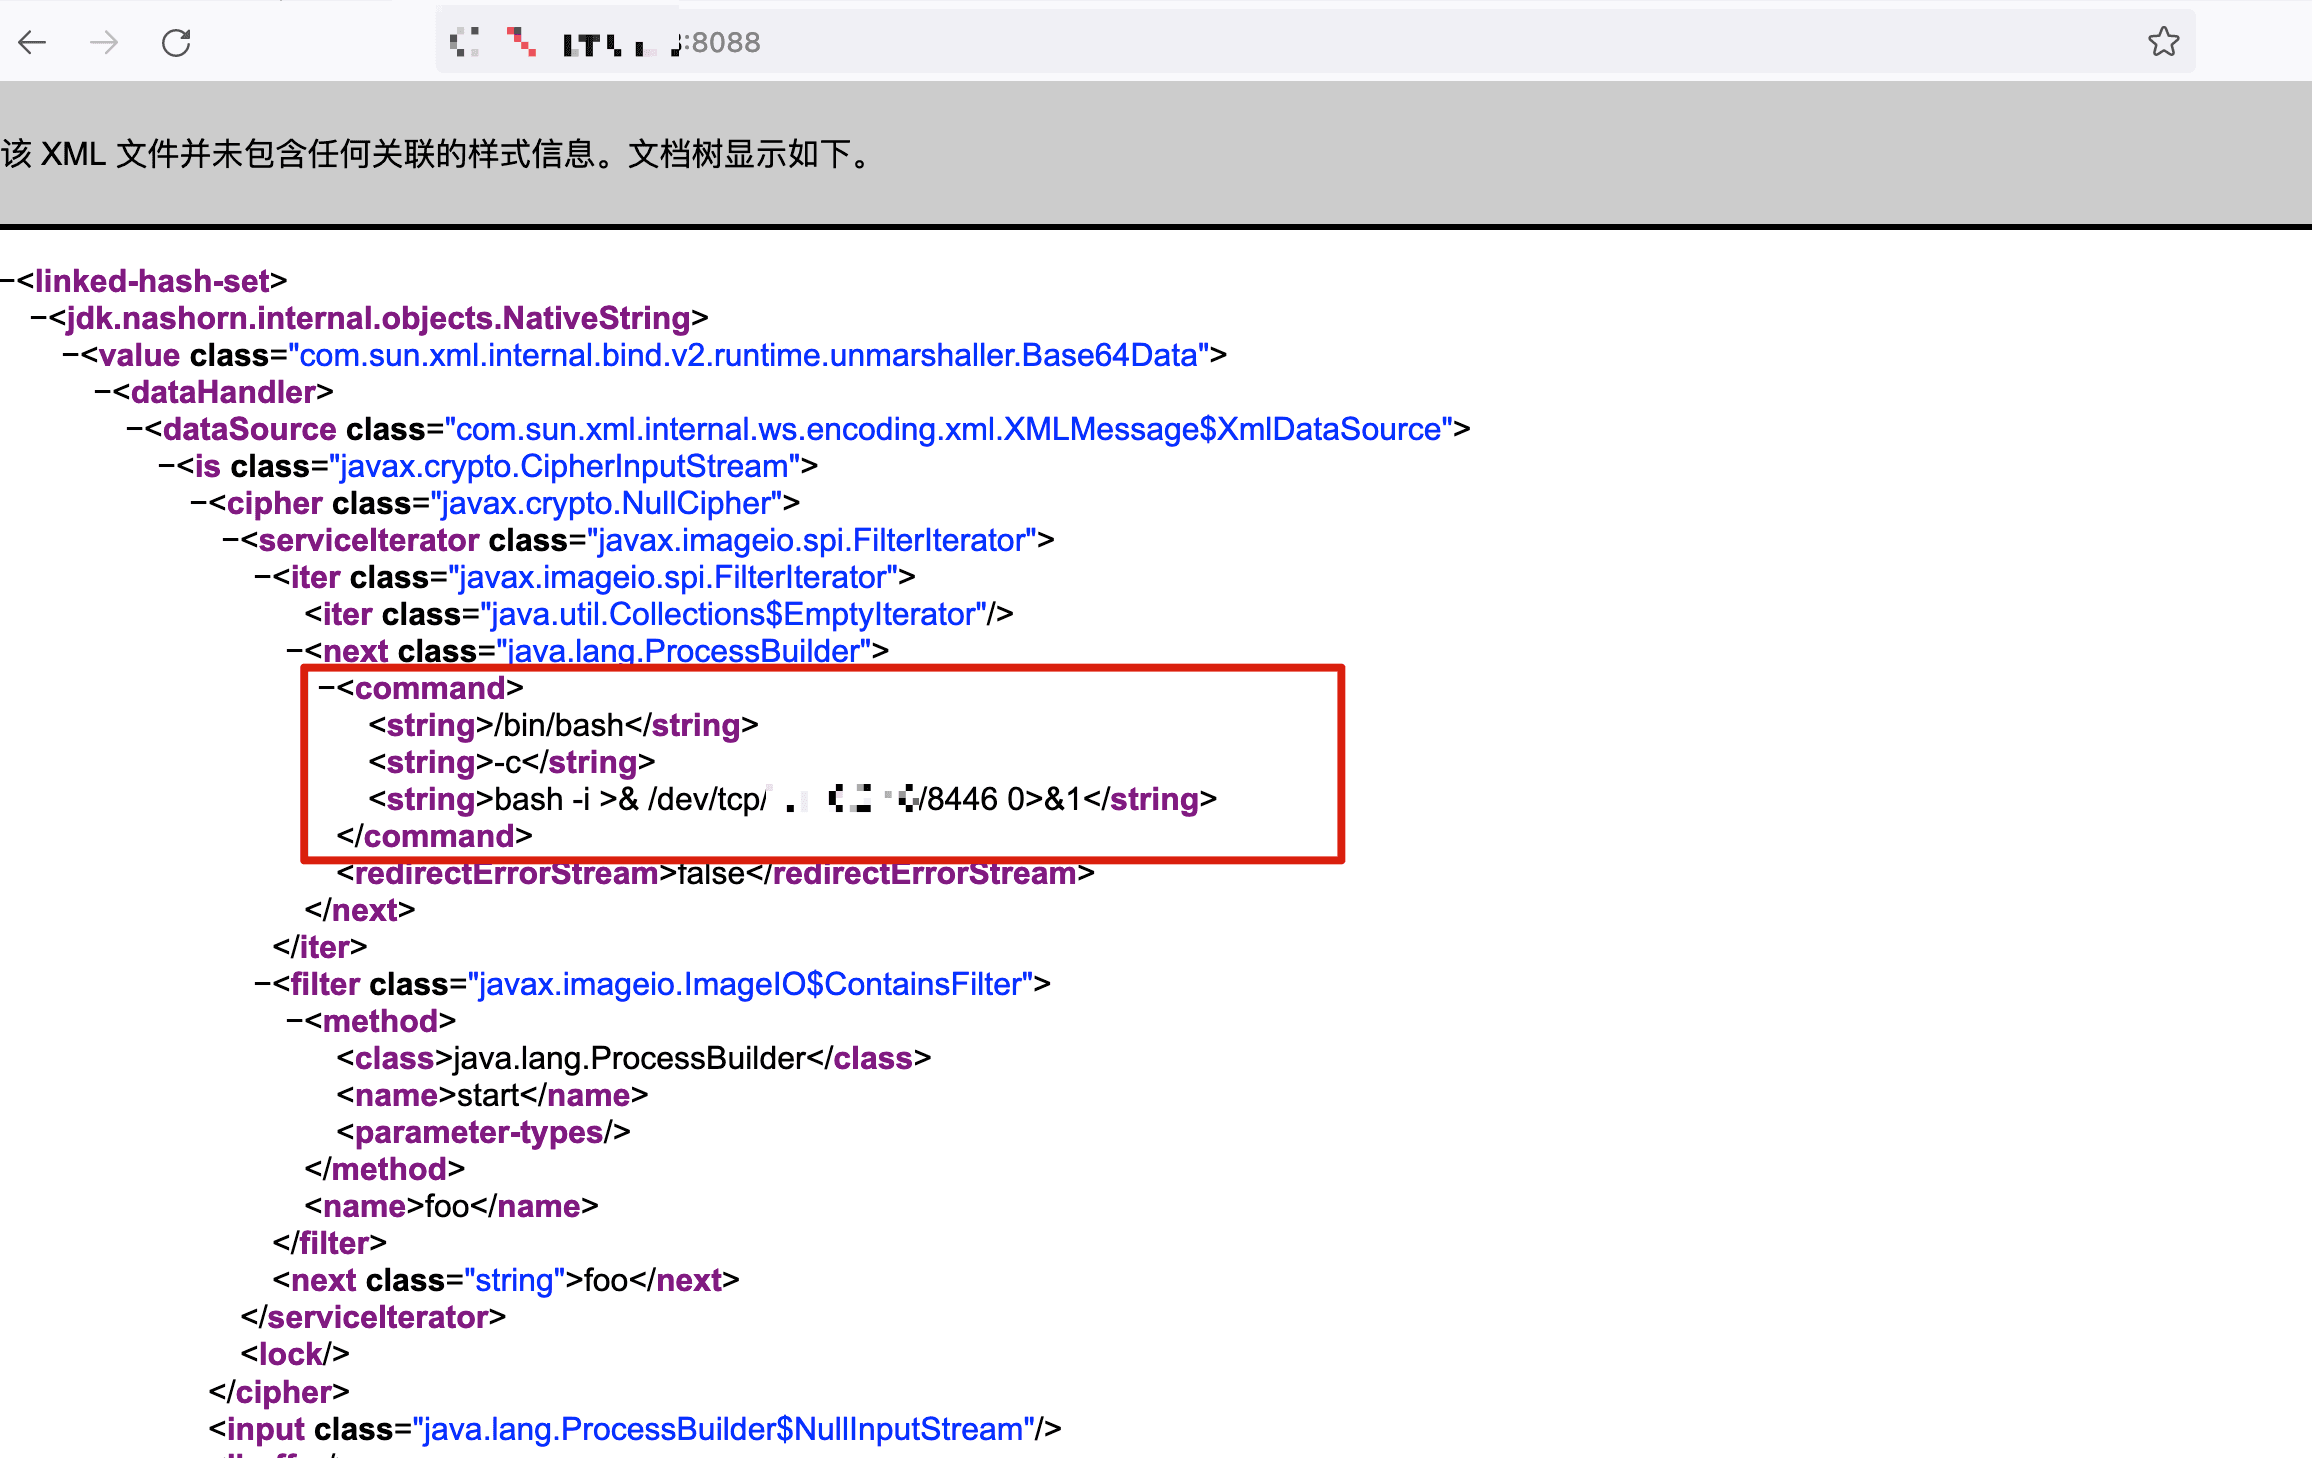The height and width of the screenshot is (1458, 2312).
Task: Collapse the is CipherInputStream node
Action: pos(167,466)
